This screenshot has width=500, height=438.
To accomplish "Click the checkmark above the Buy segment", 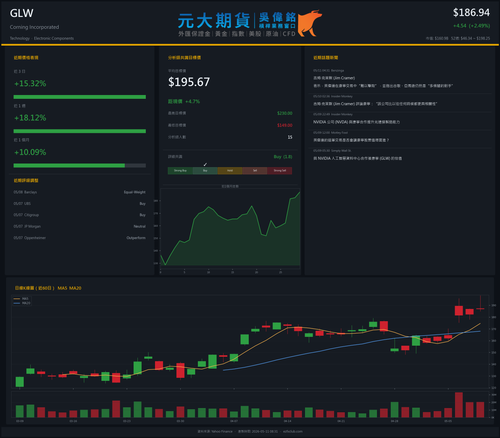I will pyautogui.click(x=205, y=165).
